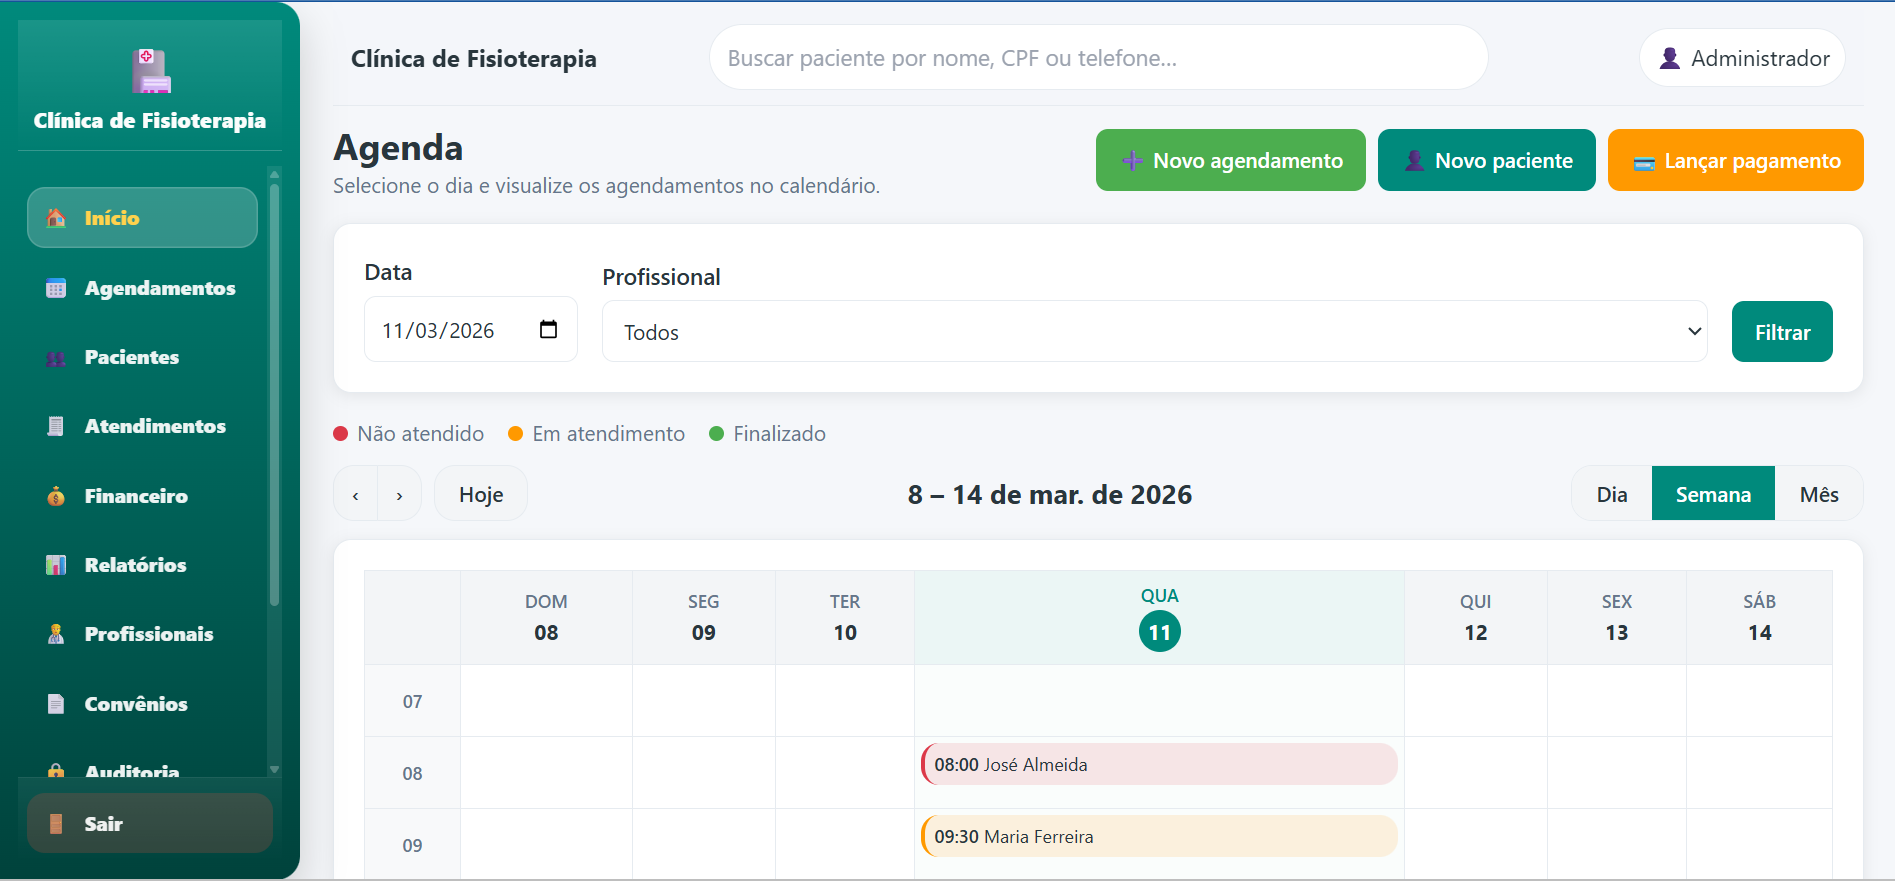Select the QUA 11 day header
The width and height of the screenshot is (1895, 881).
(1159, 618)
